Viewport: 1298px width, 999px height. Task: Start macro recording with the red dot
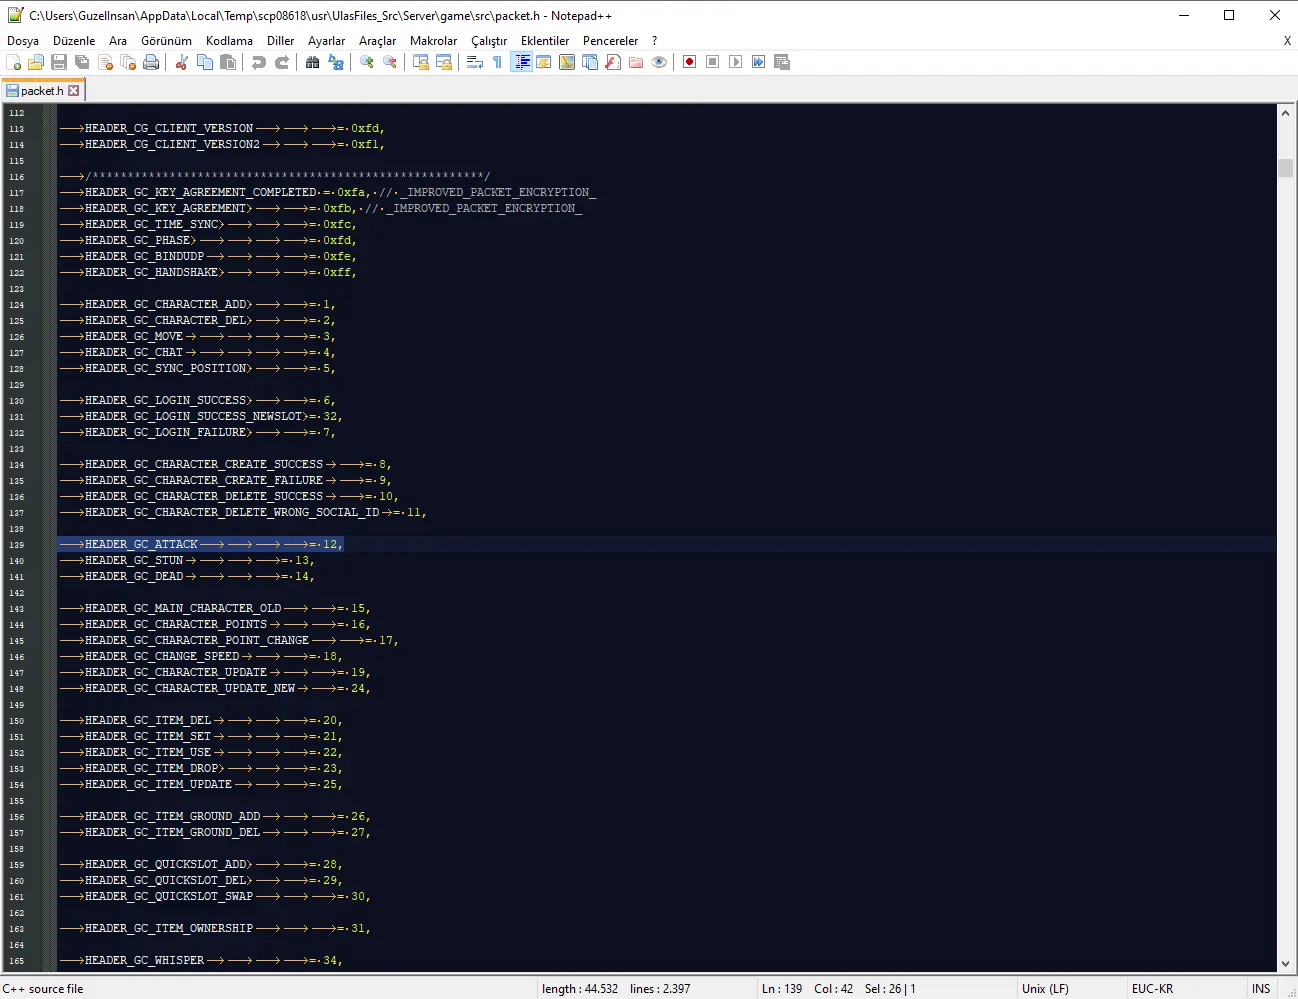pos(689,62)
